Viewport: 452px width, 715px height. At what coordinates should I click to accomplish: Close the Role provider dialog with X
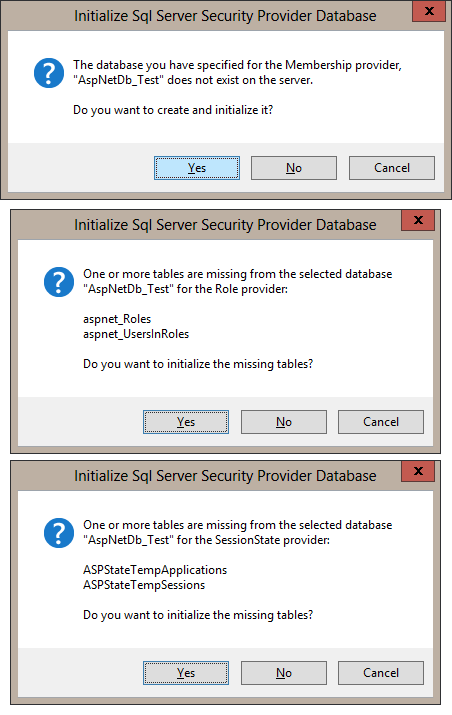coord(418,220)
